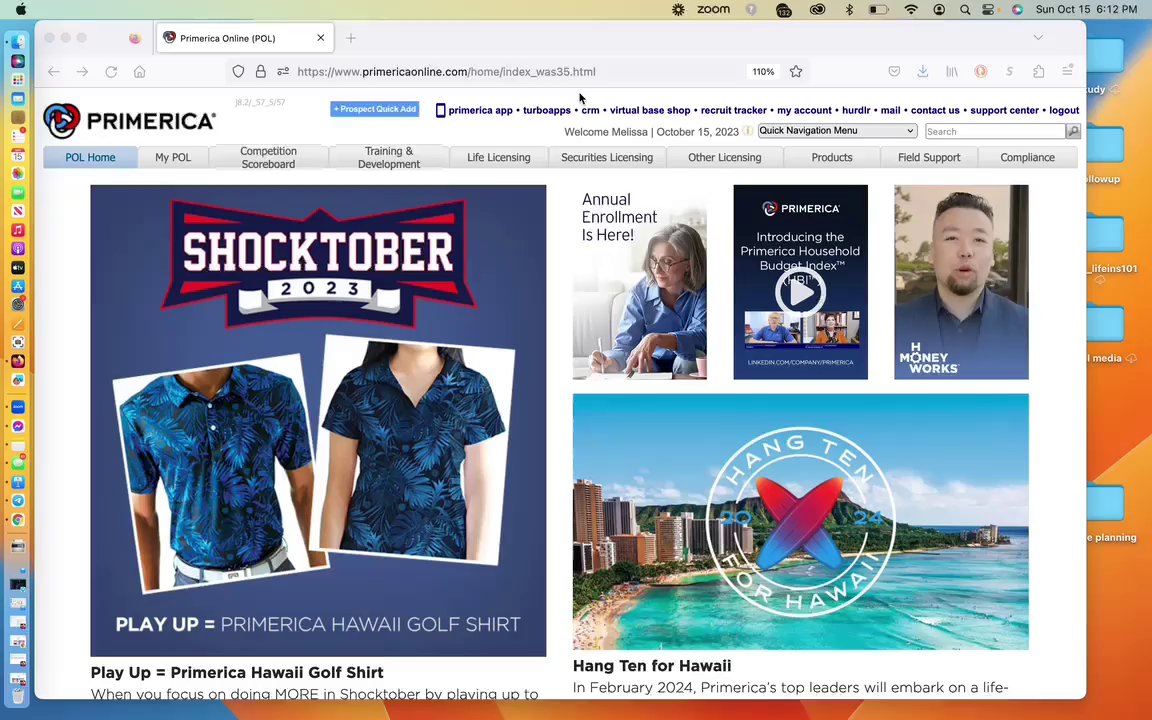Click the recruit tracker link
The width and height of the screenshot is (1152, 720).
733,110
